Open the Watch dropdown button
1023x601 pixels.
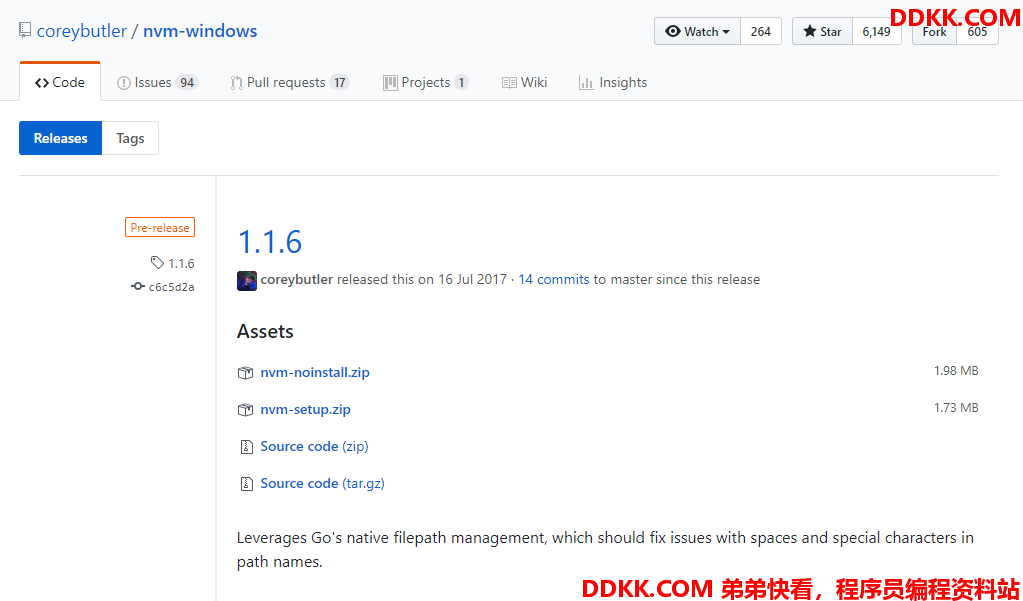coord(697,31)
